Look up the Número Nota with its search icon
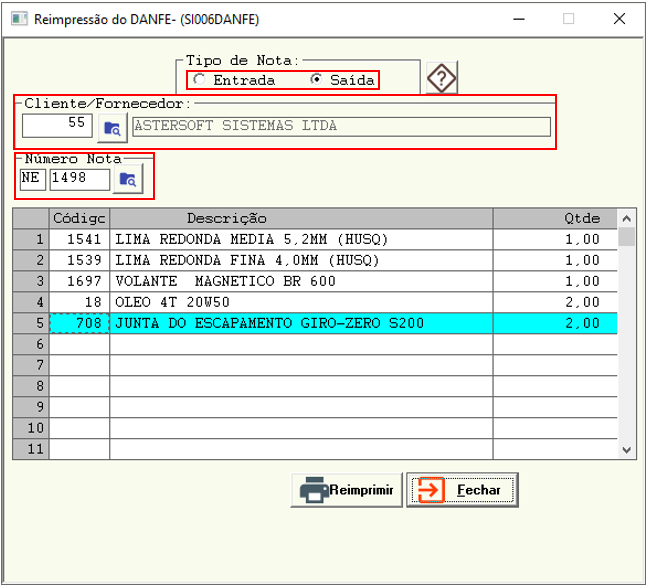Screen dimensions: 648x587 pos(128,179)
